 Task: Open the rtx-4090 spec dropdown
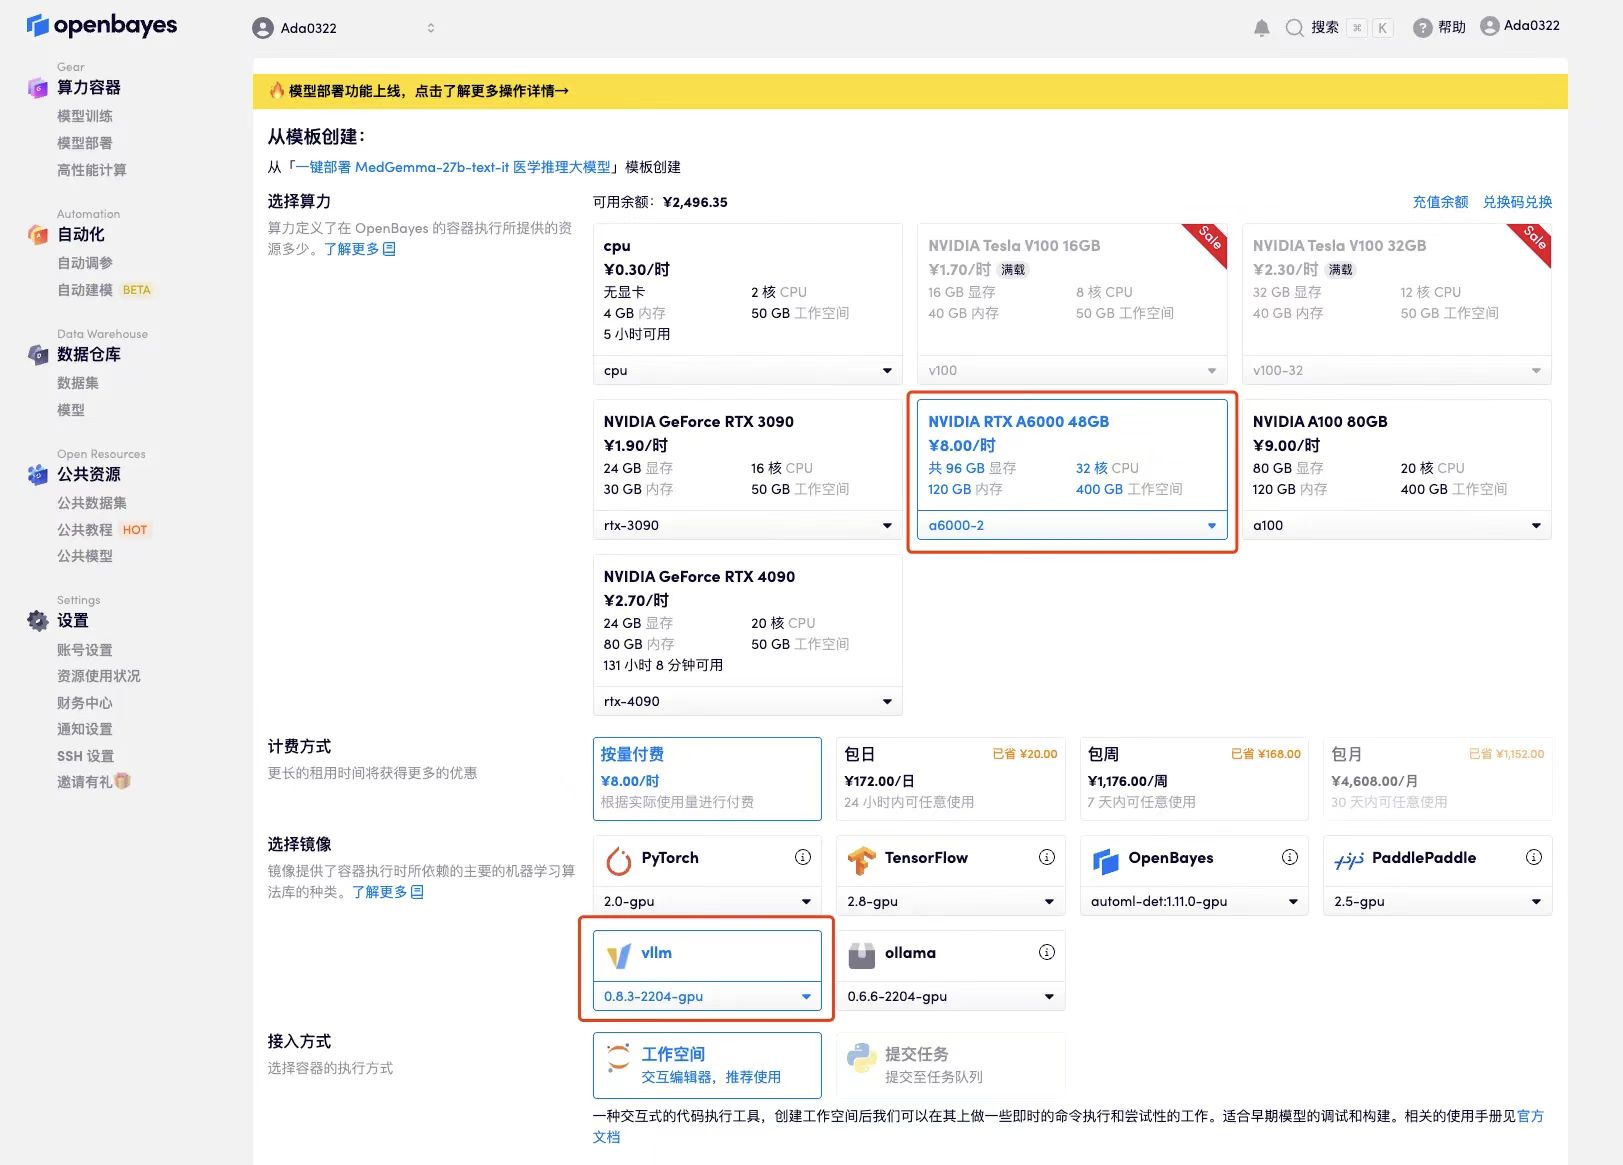[747, 701]
